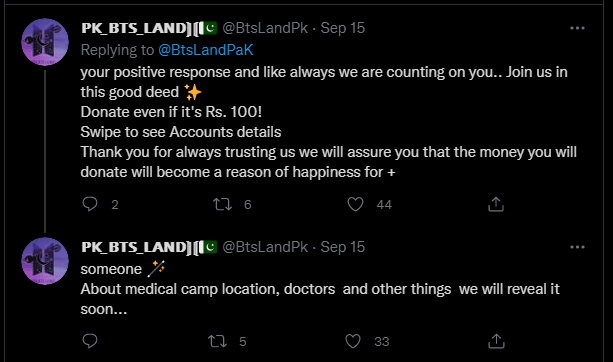Retweet the medical camp tweet
The width and height of the screenshot is (613, 362).
click(217, 341)
